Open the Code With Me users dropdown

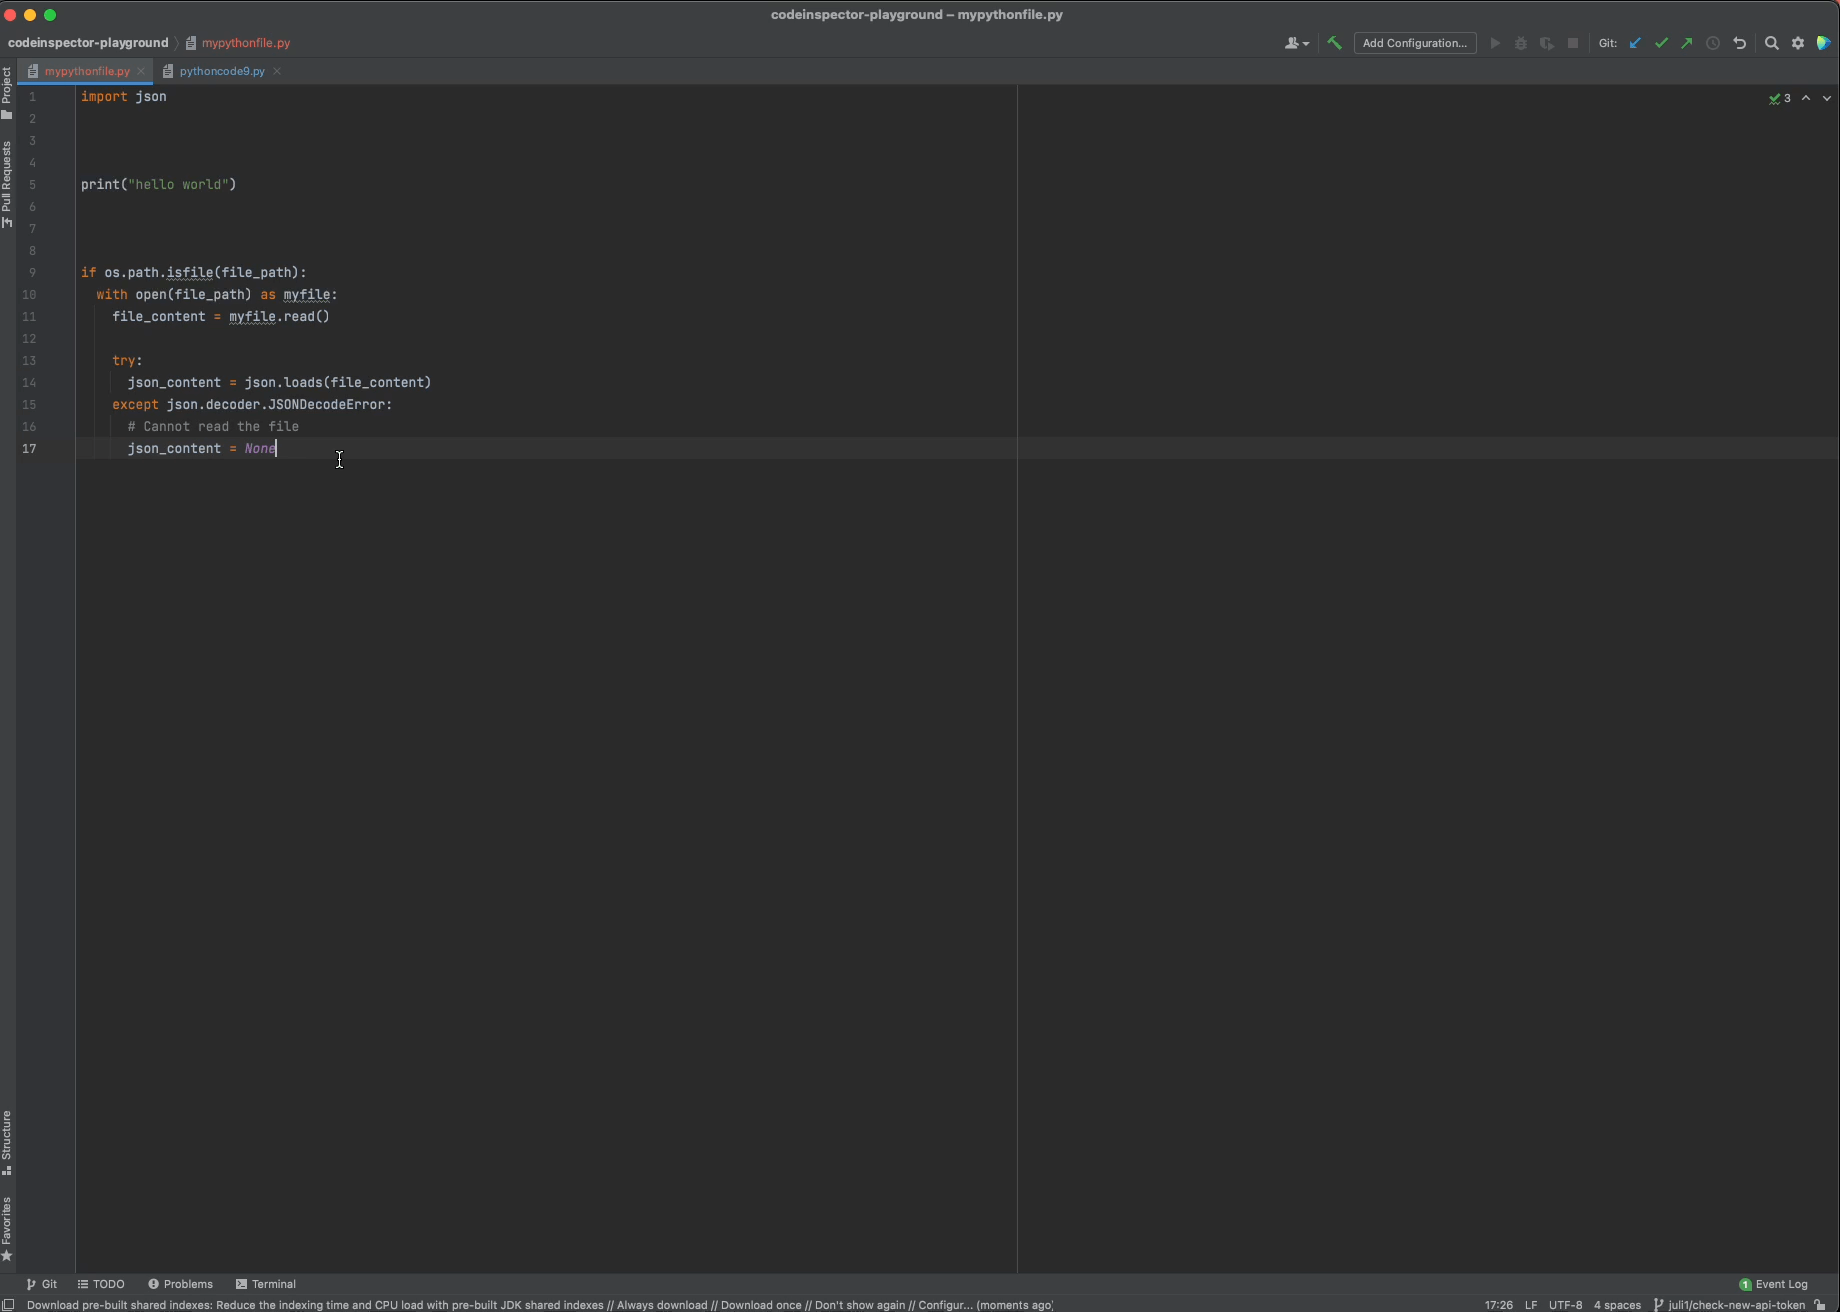coord(1296,43)
